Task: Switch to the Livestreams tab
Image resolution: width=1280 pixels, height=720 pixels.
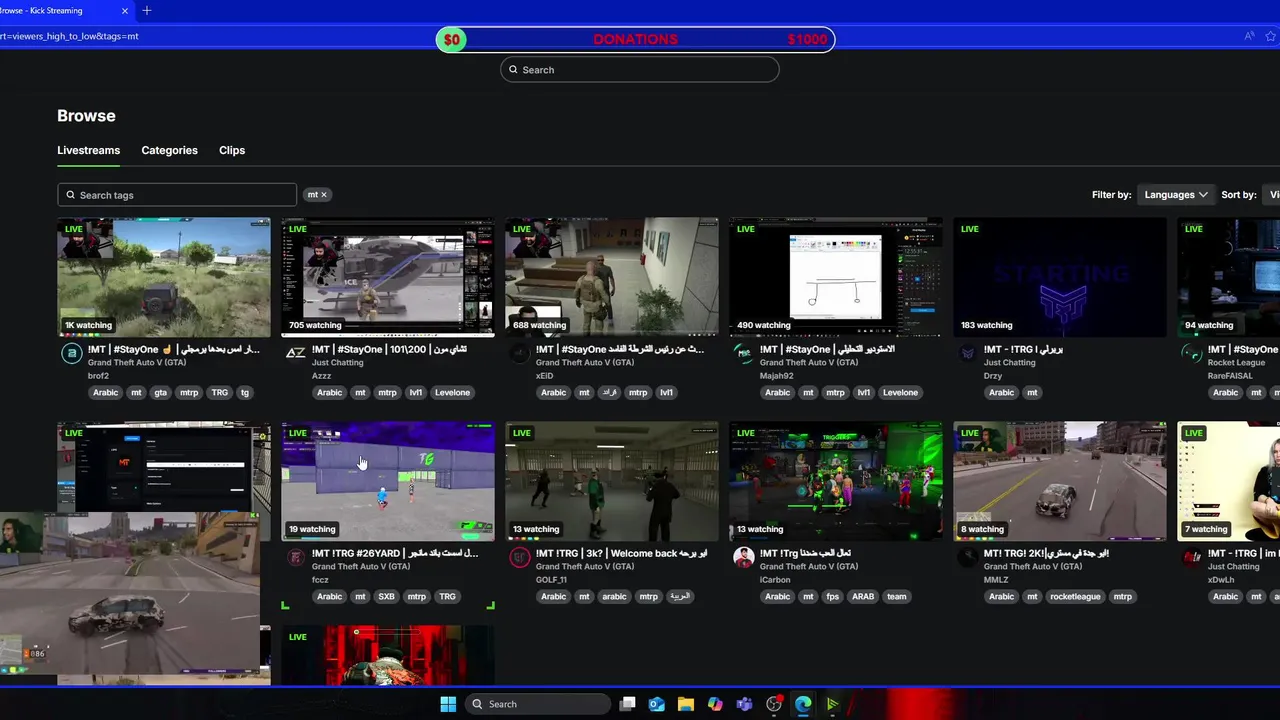Action: (88, 150)
